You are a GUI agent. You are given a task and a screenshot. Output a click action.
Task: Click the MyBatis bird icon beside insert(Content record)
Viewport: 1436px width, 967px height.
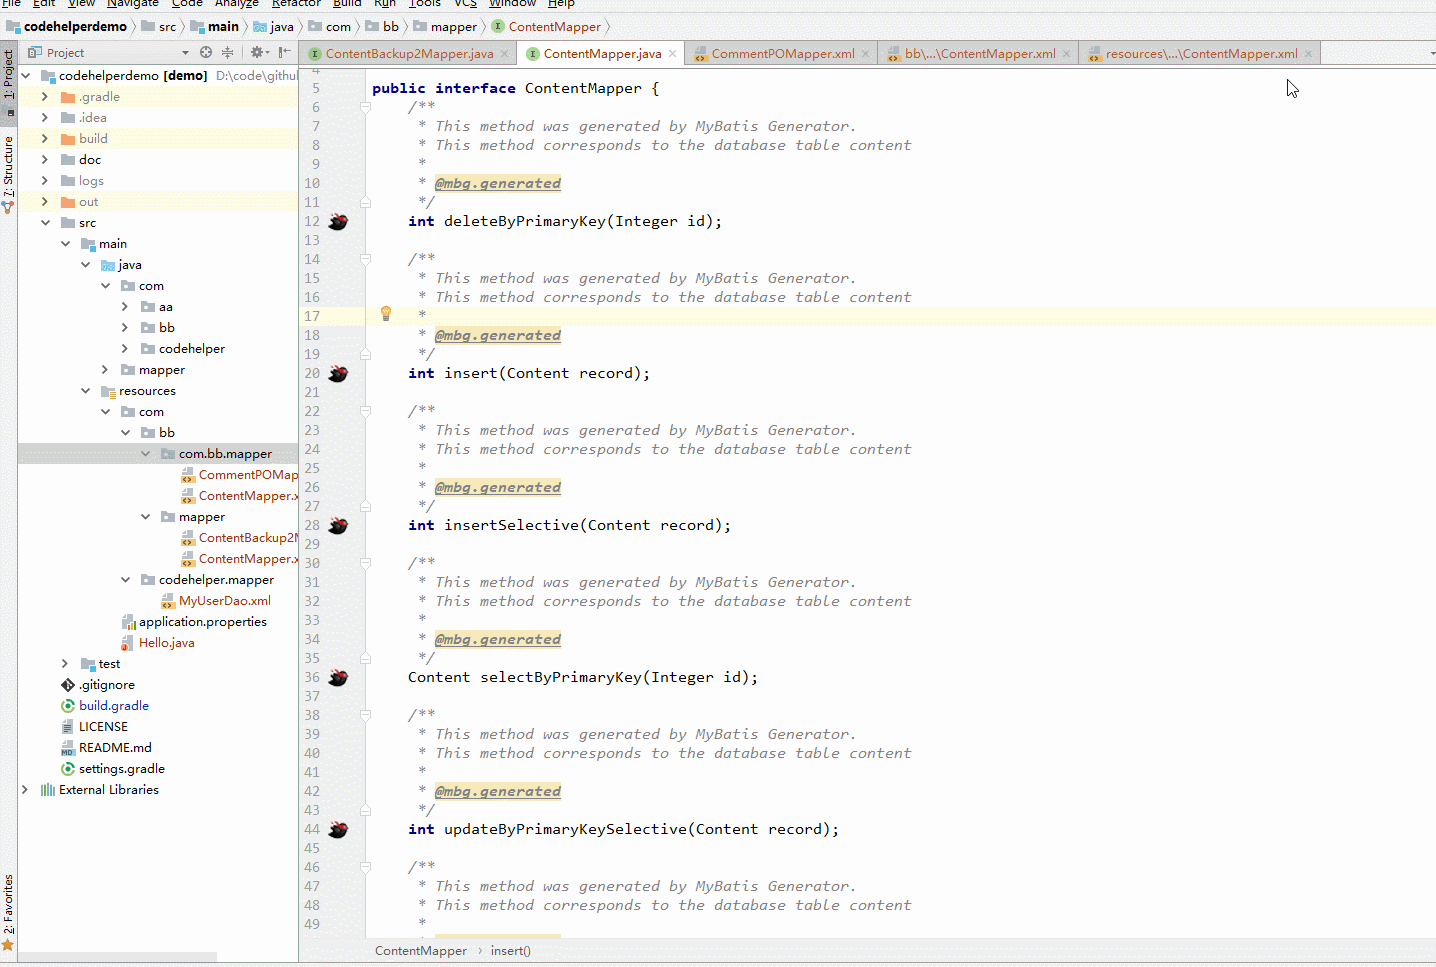(x=339, y=373)
